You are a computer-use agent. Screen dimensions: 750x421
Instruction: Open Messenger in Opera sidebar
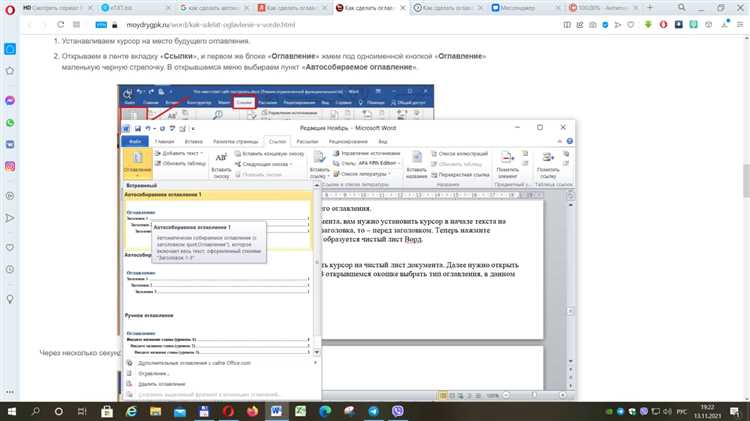[10, 100]
